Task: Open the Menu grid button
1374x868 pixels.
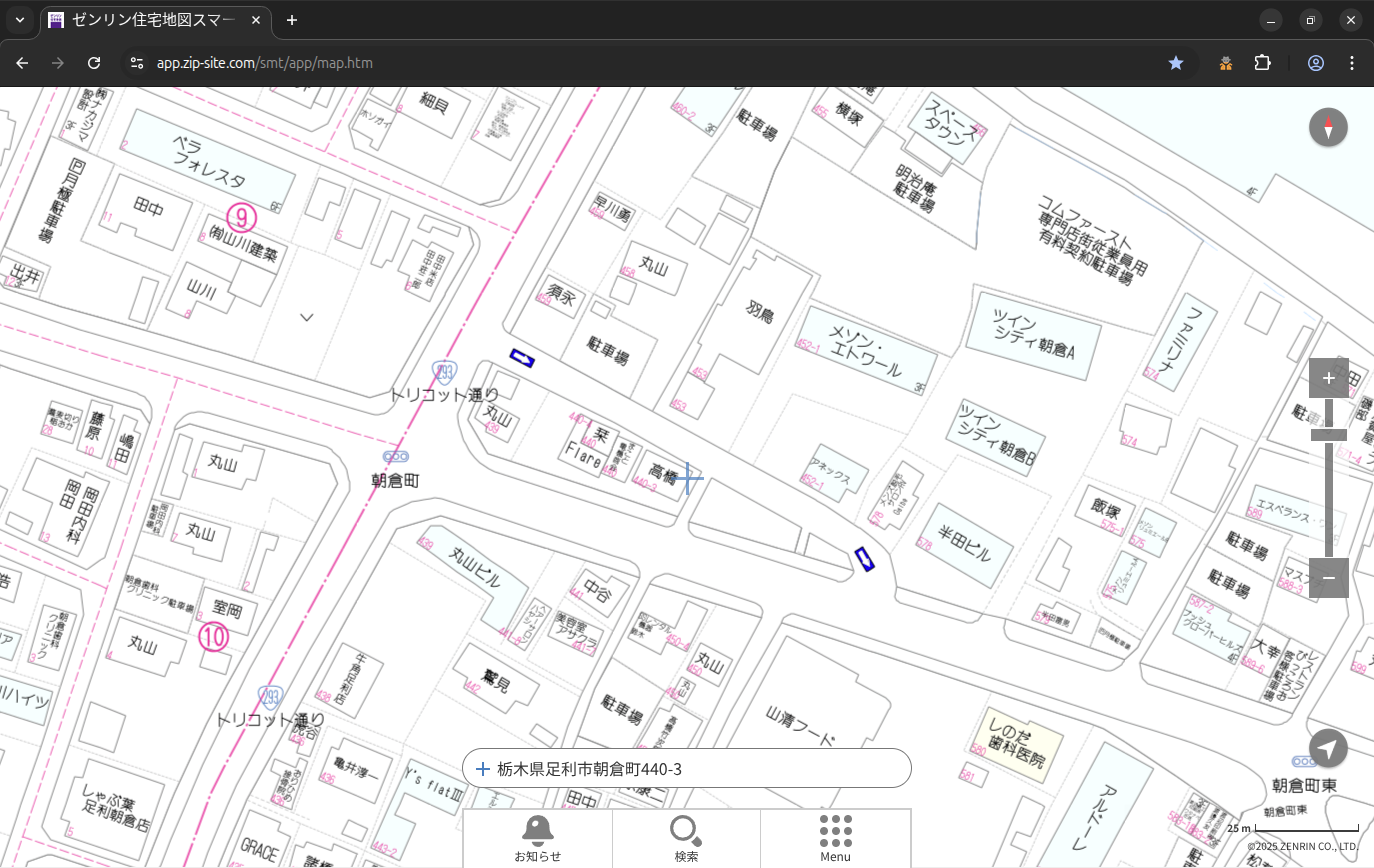Action: (x=835, y=838)
